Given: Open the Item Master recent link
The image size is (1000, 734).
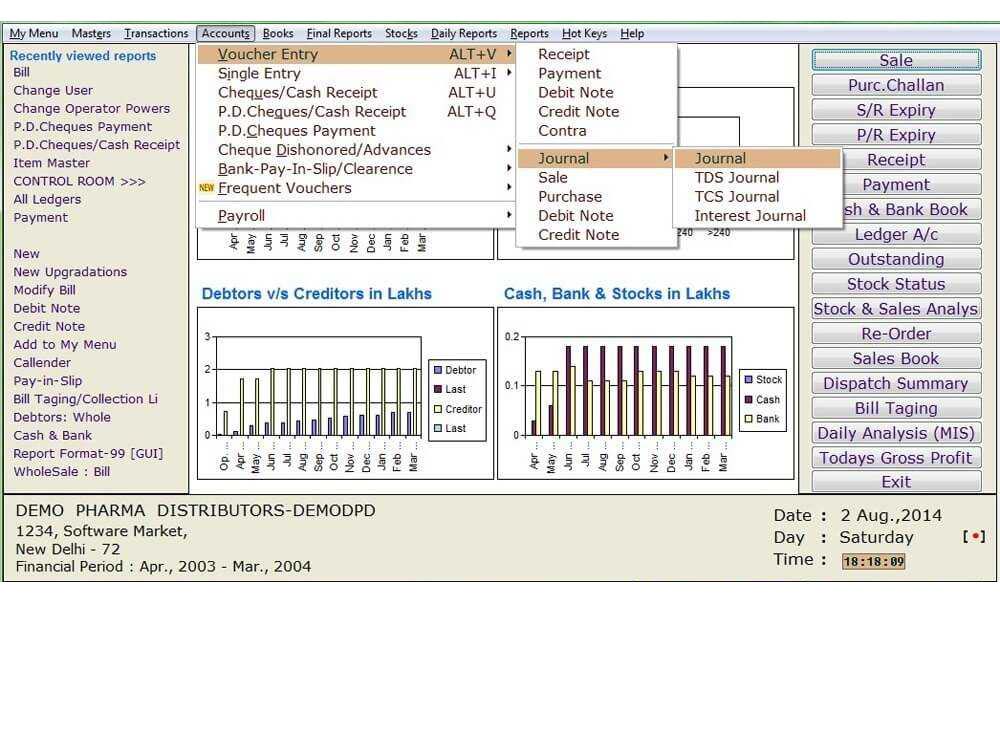Looking at the screenshot, I should coord(52,163).
